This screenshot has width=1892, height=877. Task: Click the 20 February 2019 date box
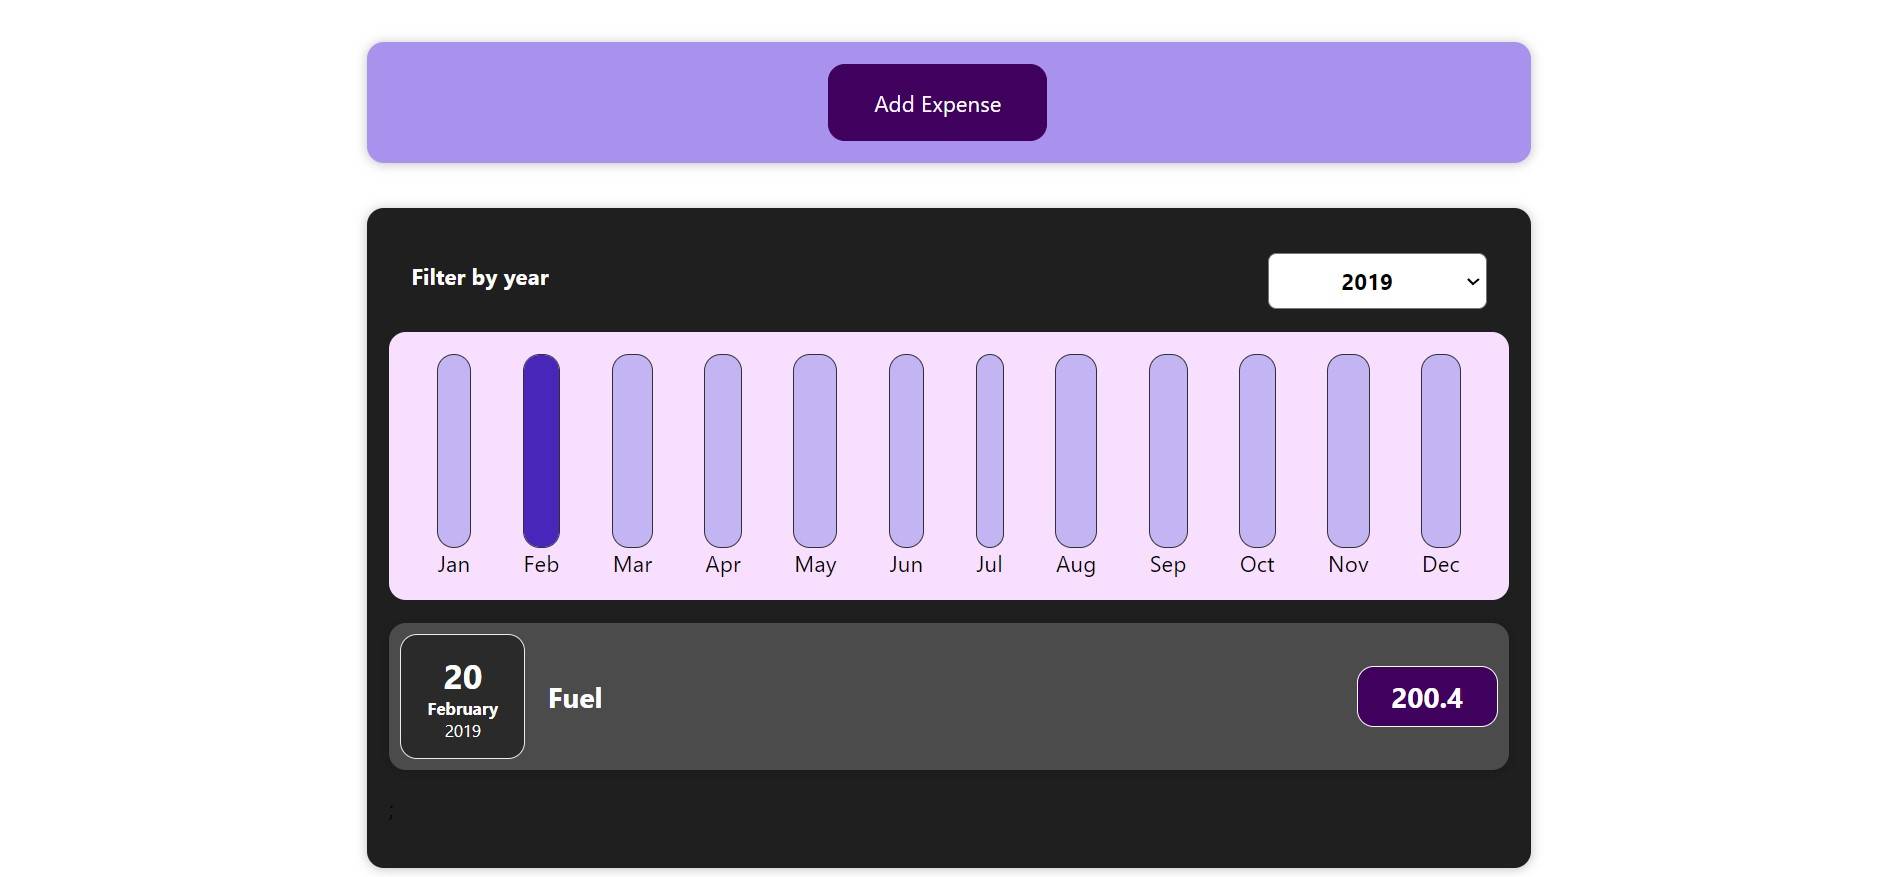coord(462,696)
